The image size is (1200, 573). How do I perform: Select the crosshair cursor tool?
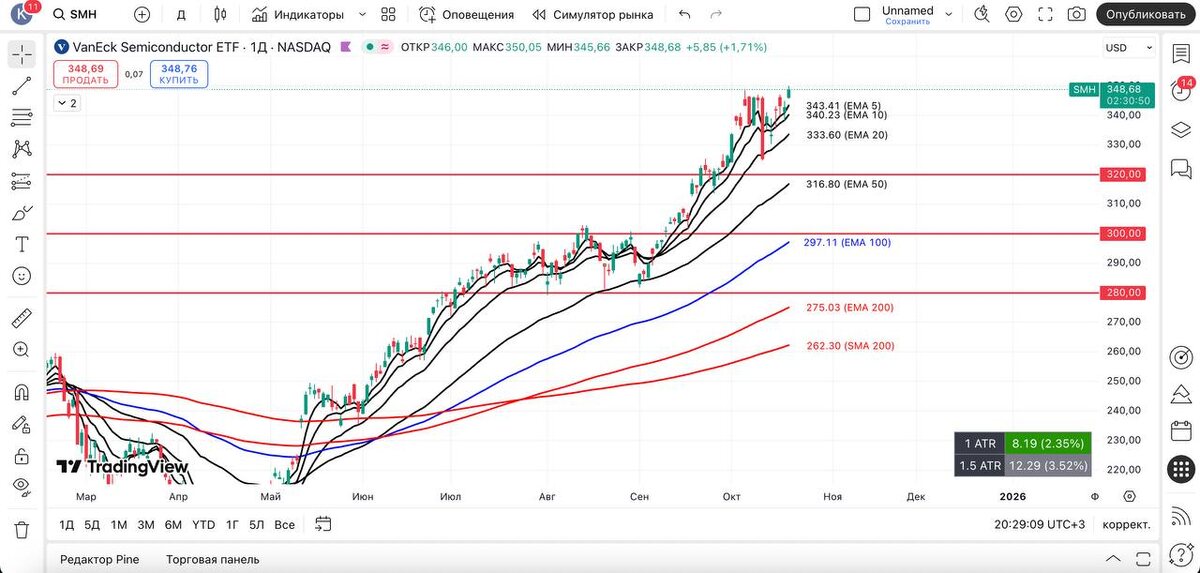[22, 55]
